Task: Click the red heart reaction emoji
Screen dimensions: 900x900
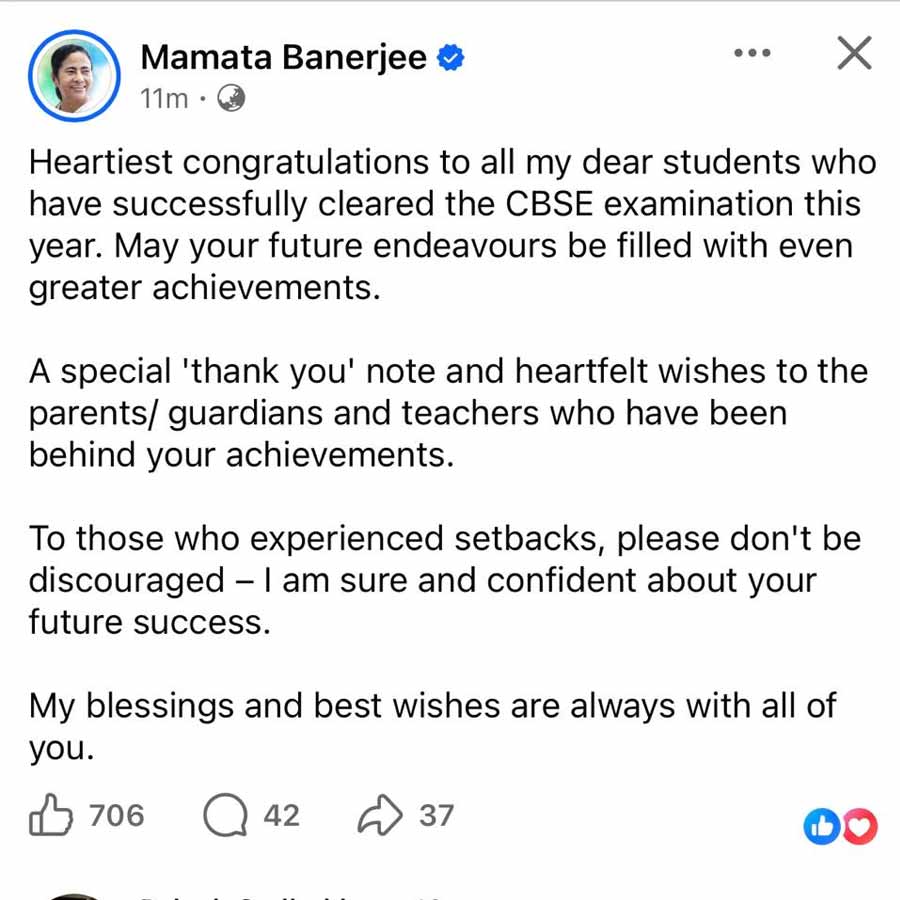Action: (859, 825)
